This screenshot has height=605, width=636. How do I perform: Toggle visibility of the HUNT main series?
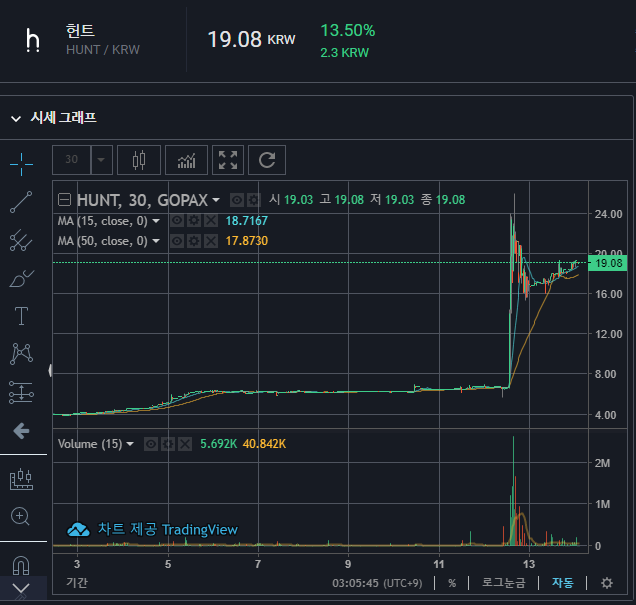[x=237, y=200]
